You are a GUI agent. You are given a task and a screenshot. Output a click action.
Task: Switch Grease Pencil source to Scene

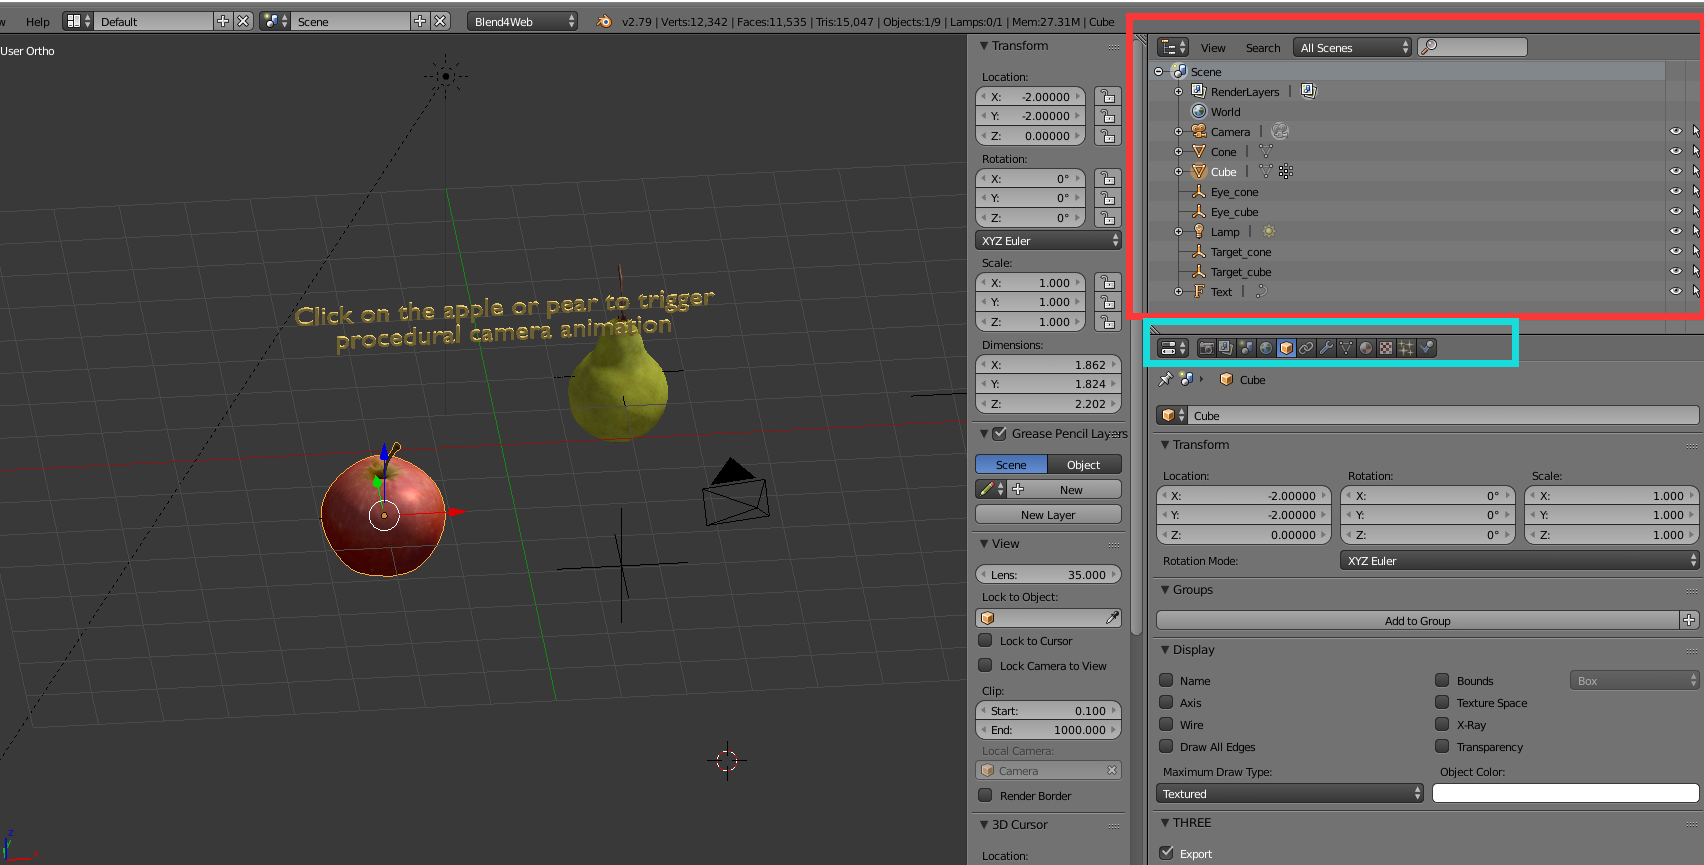click(x=1011, y=465)
